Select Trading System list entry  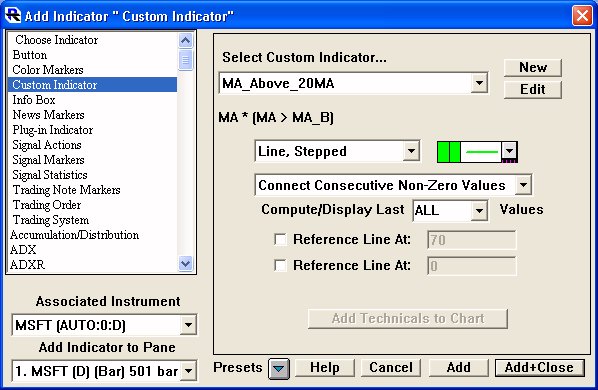tap(92, 220)
